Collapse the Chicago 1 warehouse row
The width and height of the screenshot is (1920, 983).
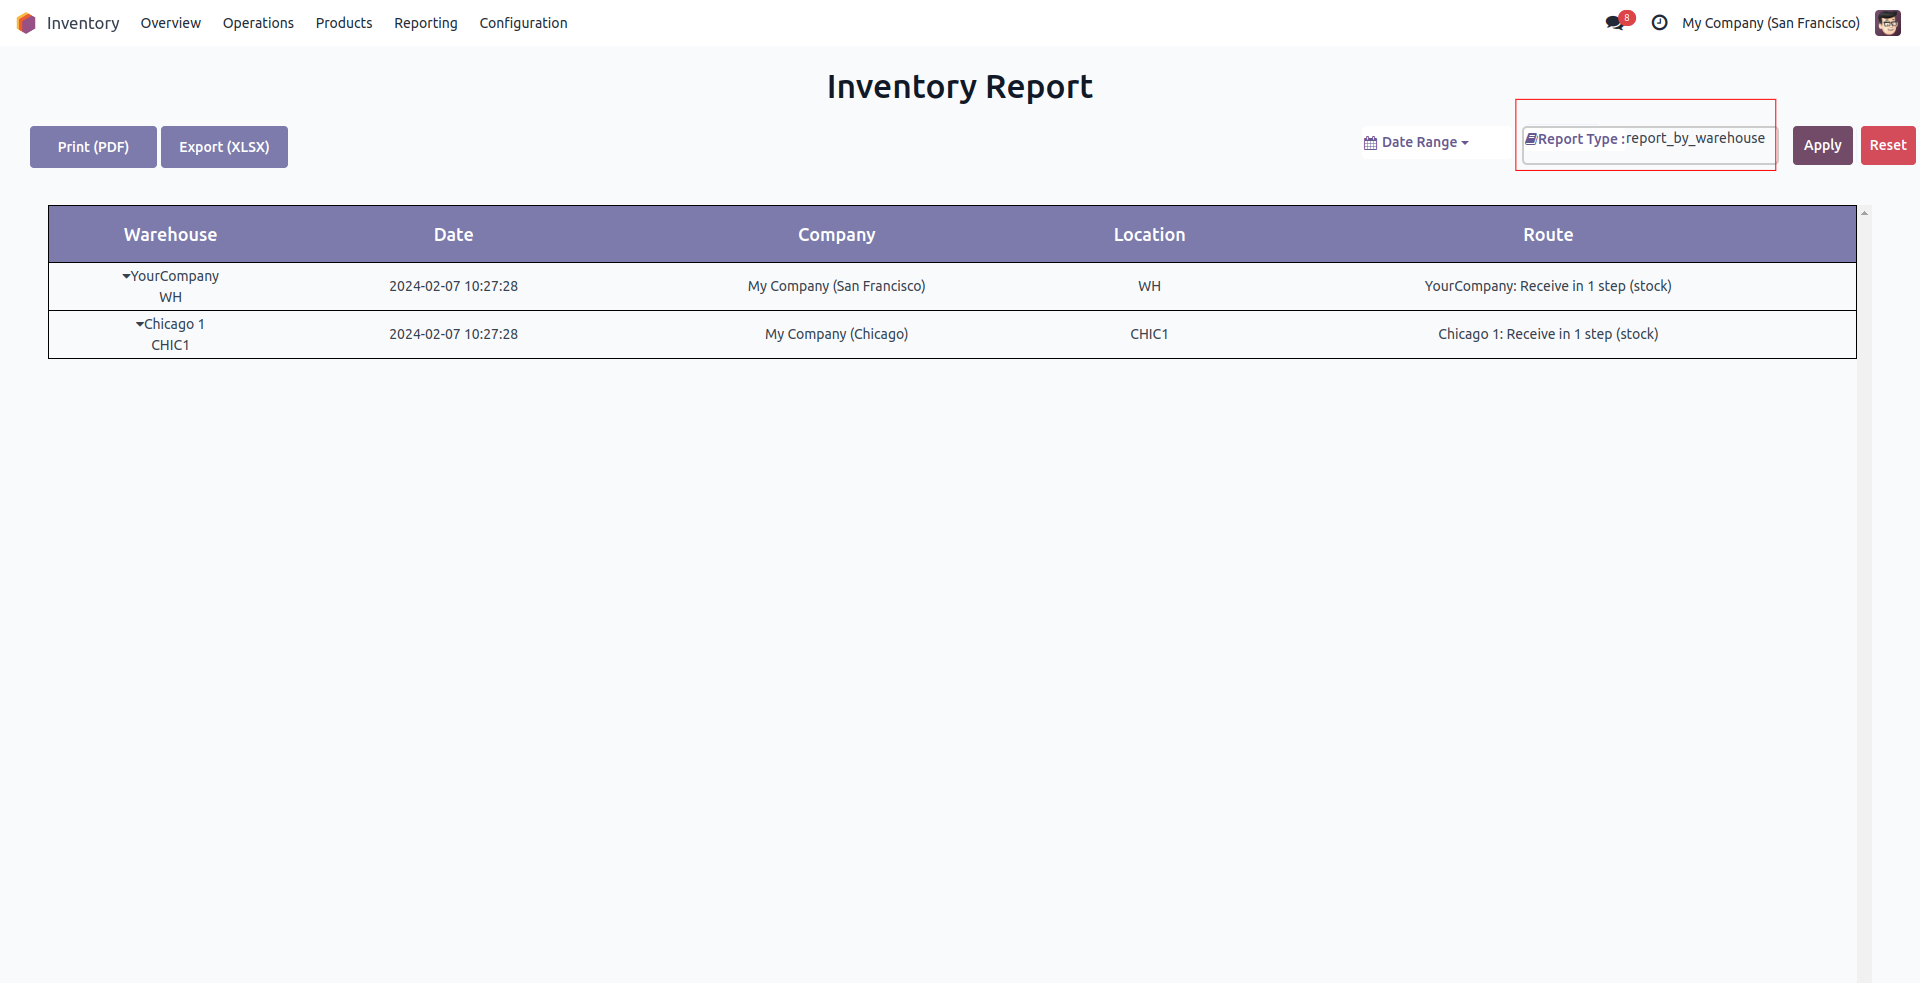(140, 324)
